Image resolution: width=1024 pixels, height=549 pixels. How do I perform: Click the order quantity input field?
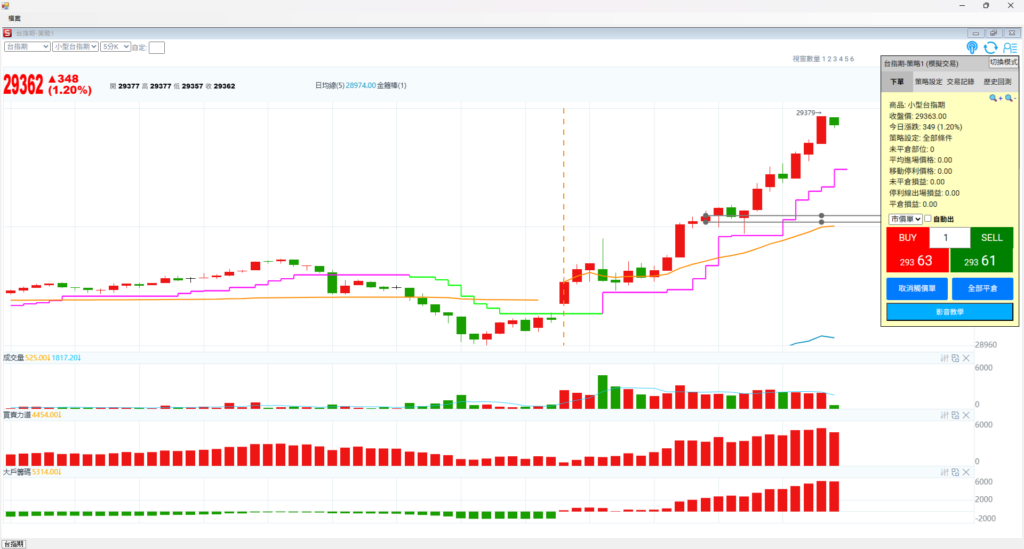[949, 238]
